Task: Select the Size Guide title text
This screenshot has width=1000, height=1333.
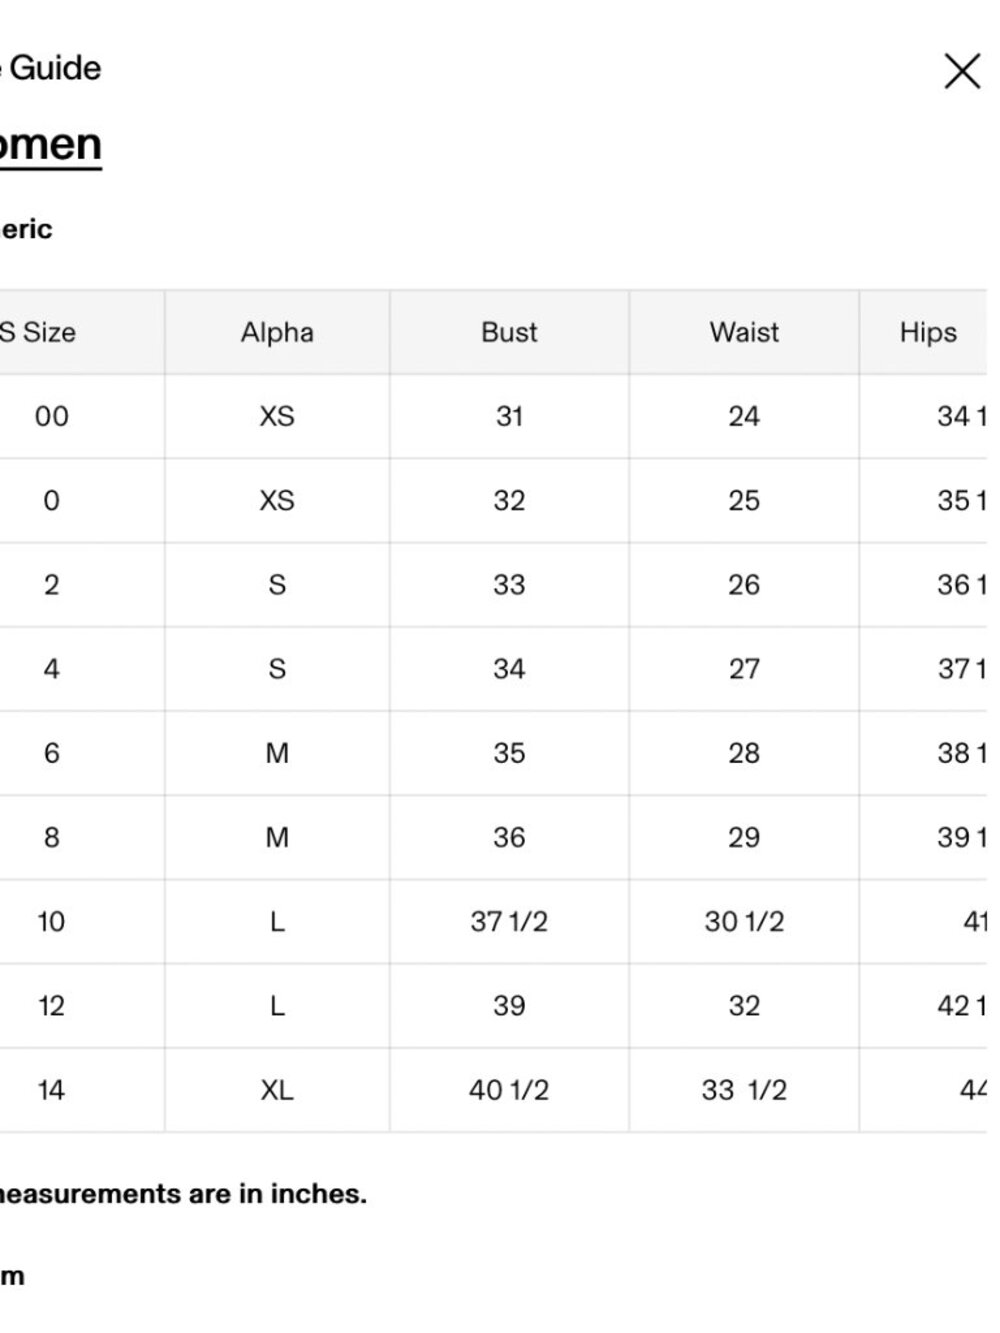Action: click(x=50, y=68)
